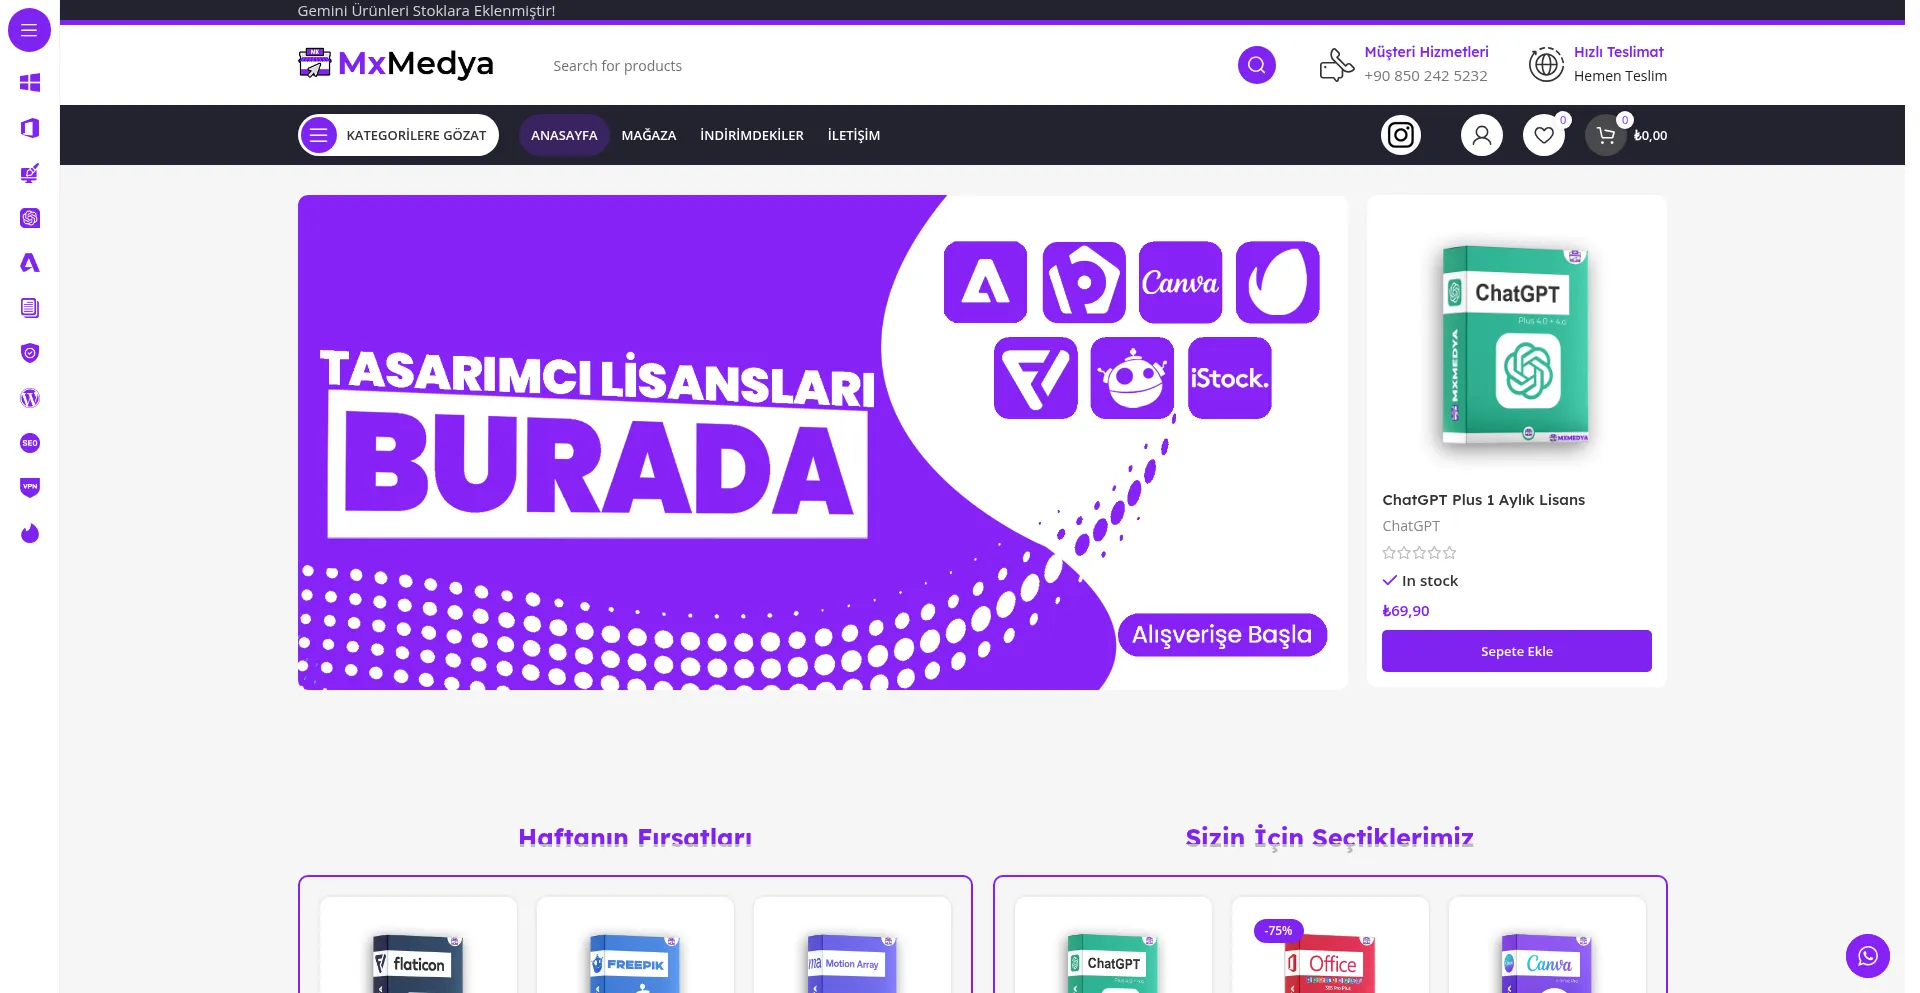Click the fast delivery globe icon

(1546, 65)
